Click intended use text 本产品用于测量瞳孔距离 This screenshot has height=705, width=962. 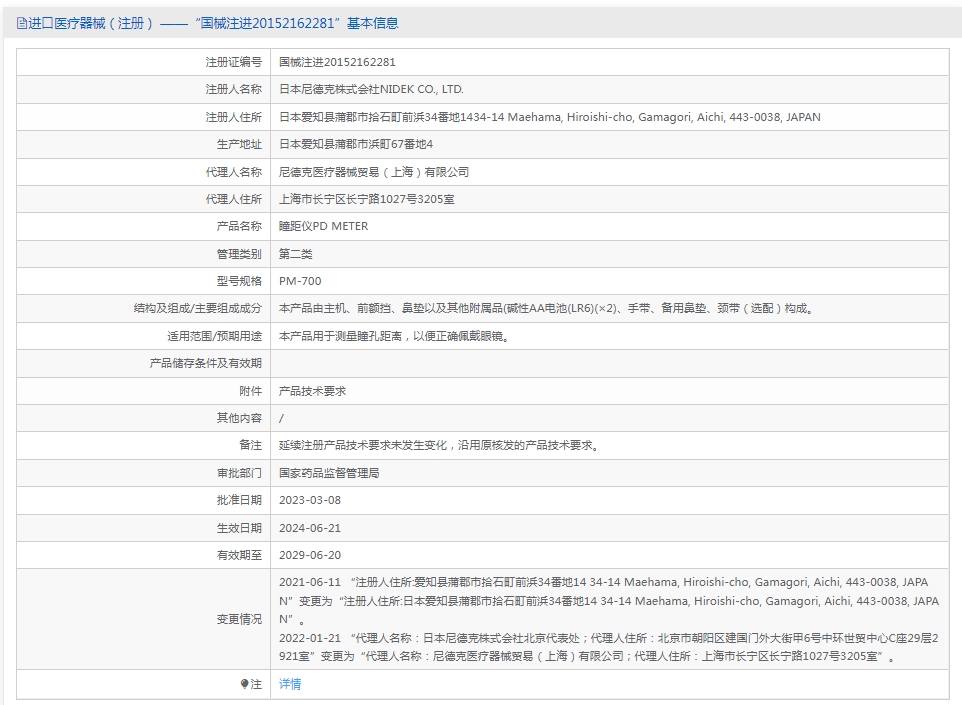394,336
